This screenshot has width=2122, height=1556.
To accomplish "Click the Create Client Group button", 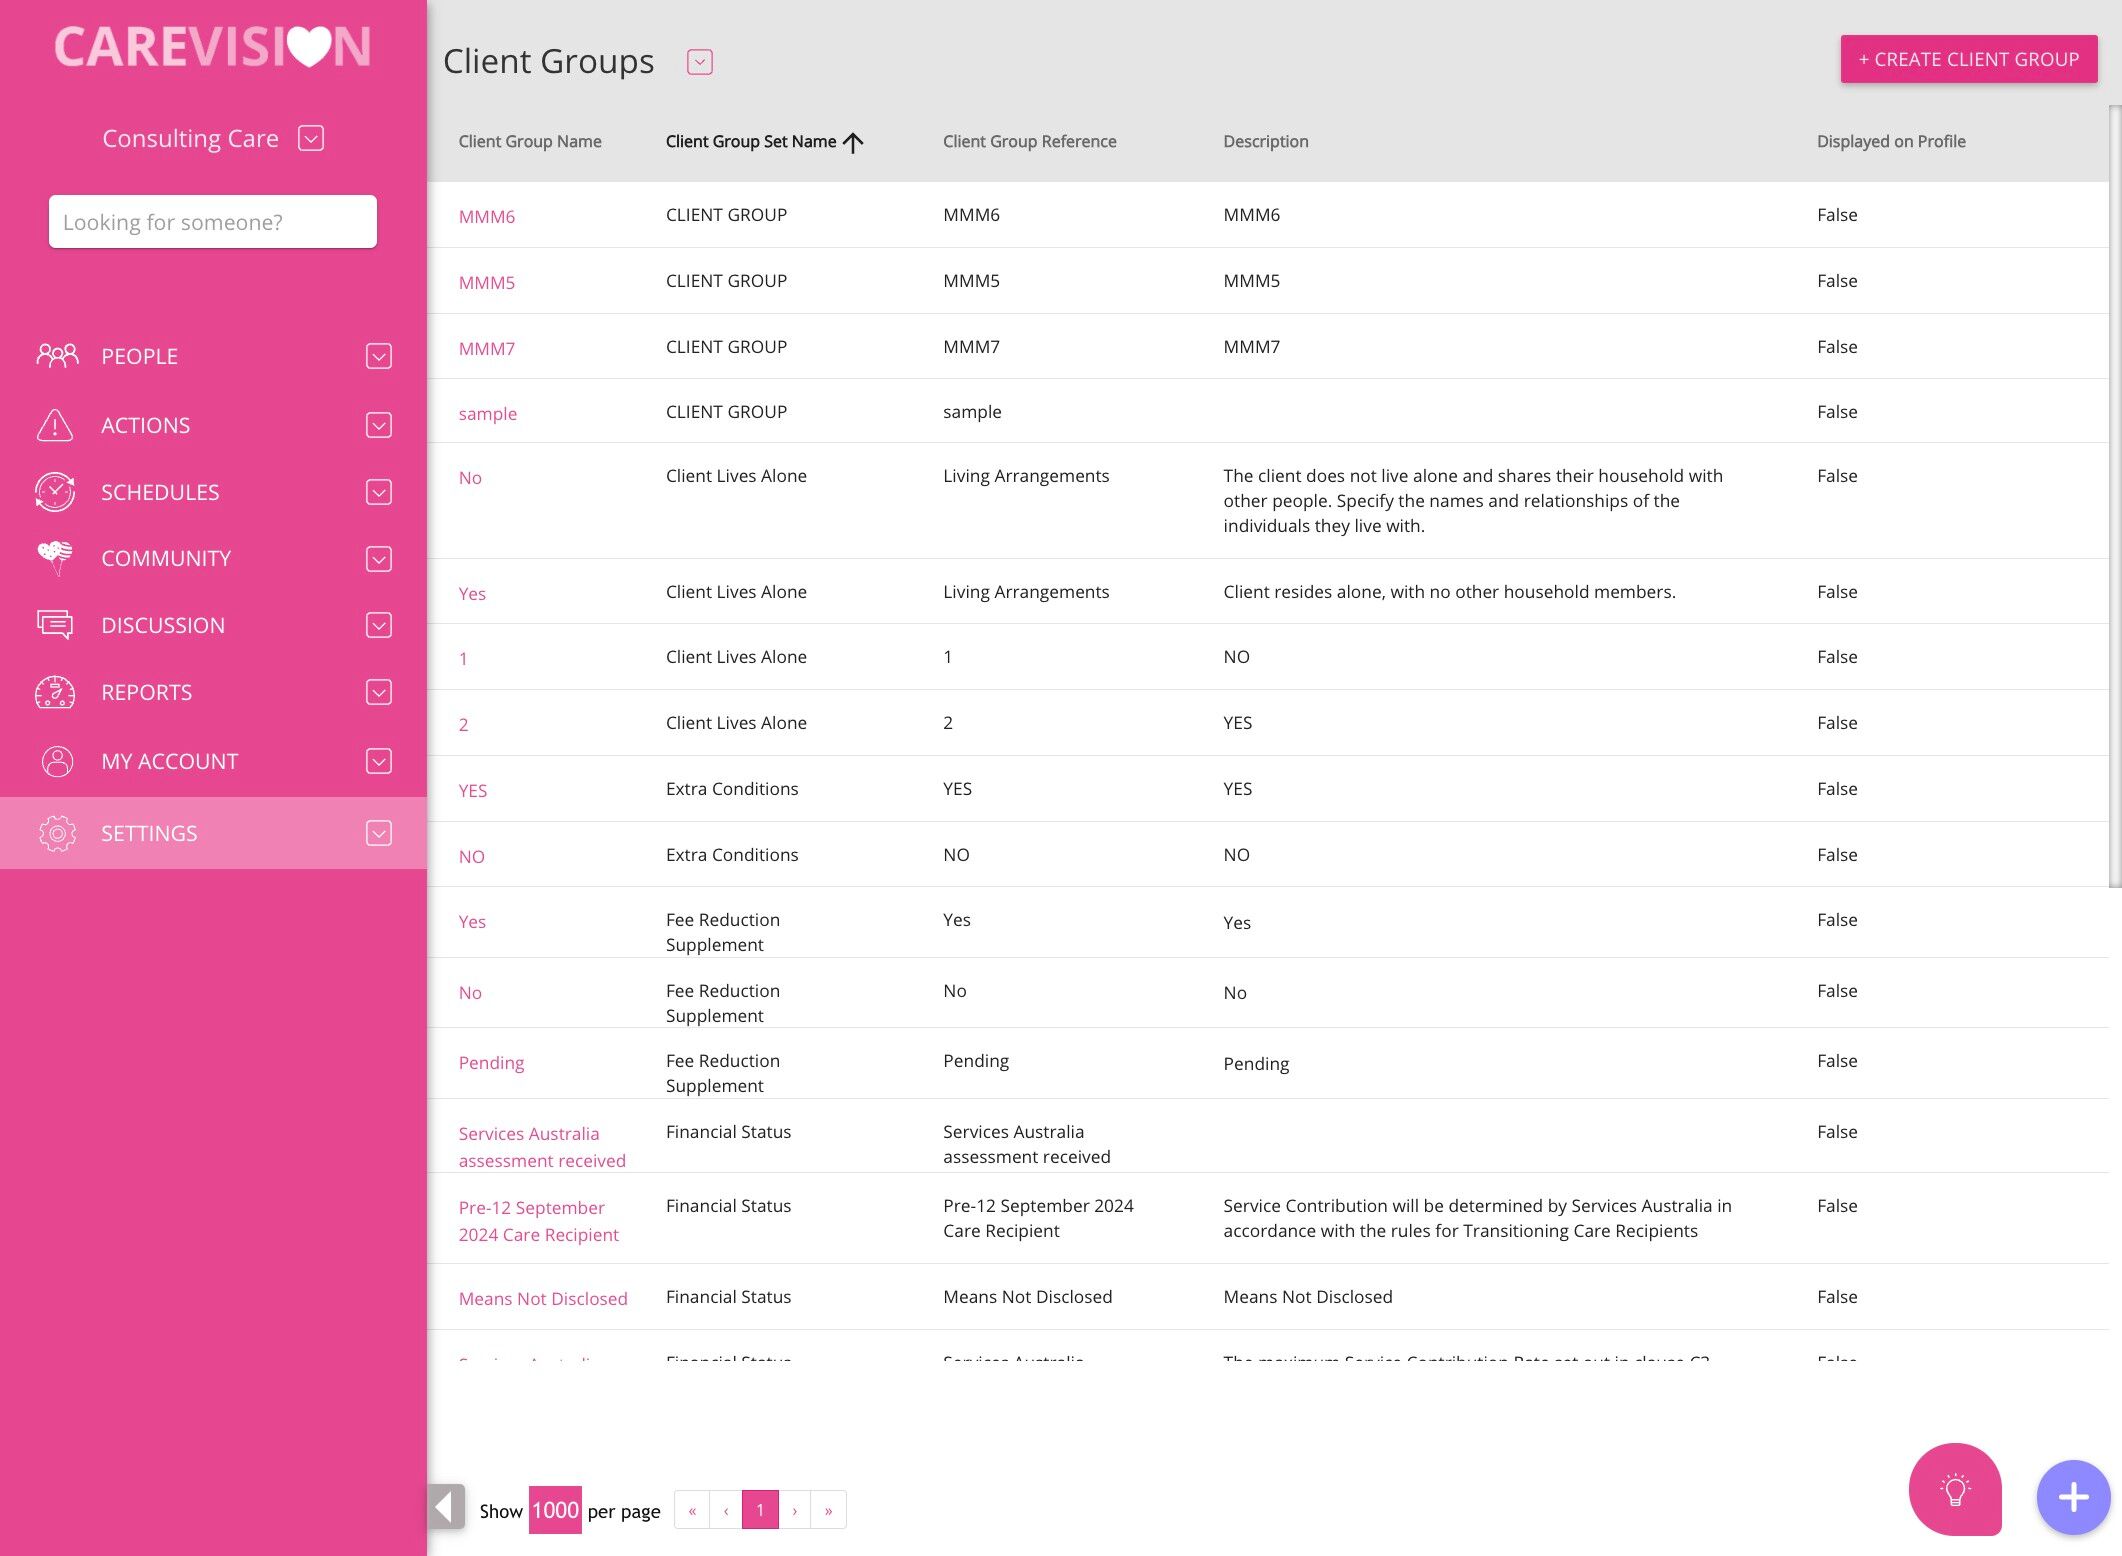I will [1968, 59].
